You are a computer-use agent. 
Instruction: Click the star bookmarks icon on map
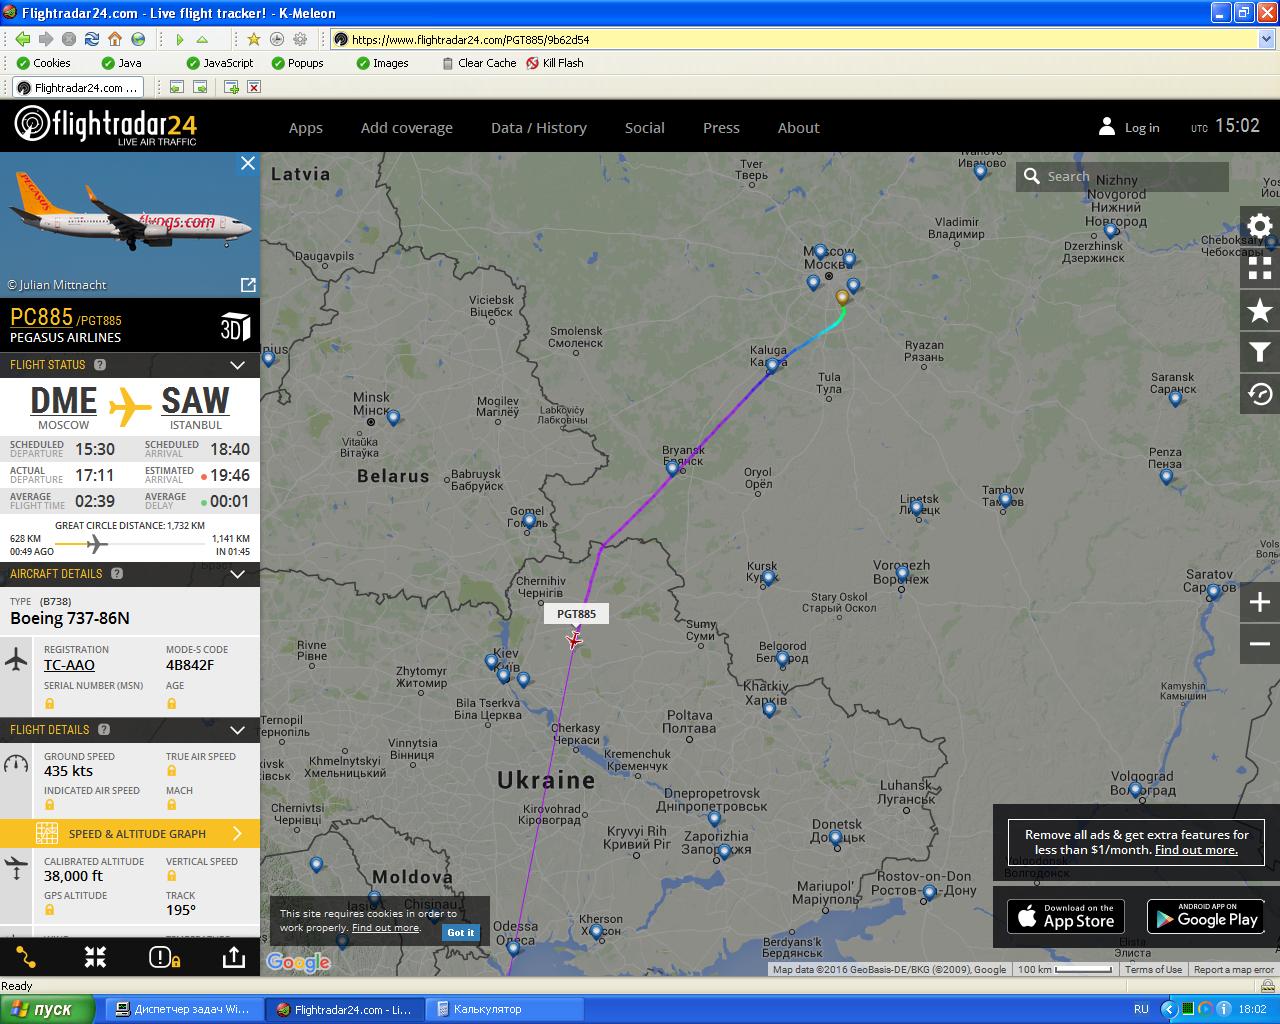(x=1260, y=310)
